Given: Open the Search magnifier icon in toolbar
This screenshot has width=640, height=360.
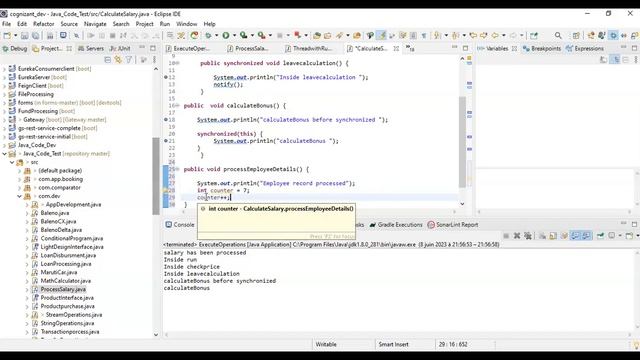Looking at the screenshot, I should click(558, 36).
